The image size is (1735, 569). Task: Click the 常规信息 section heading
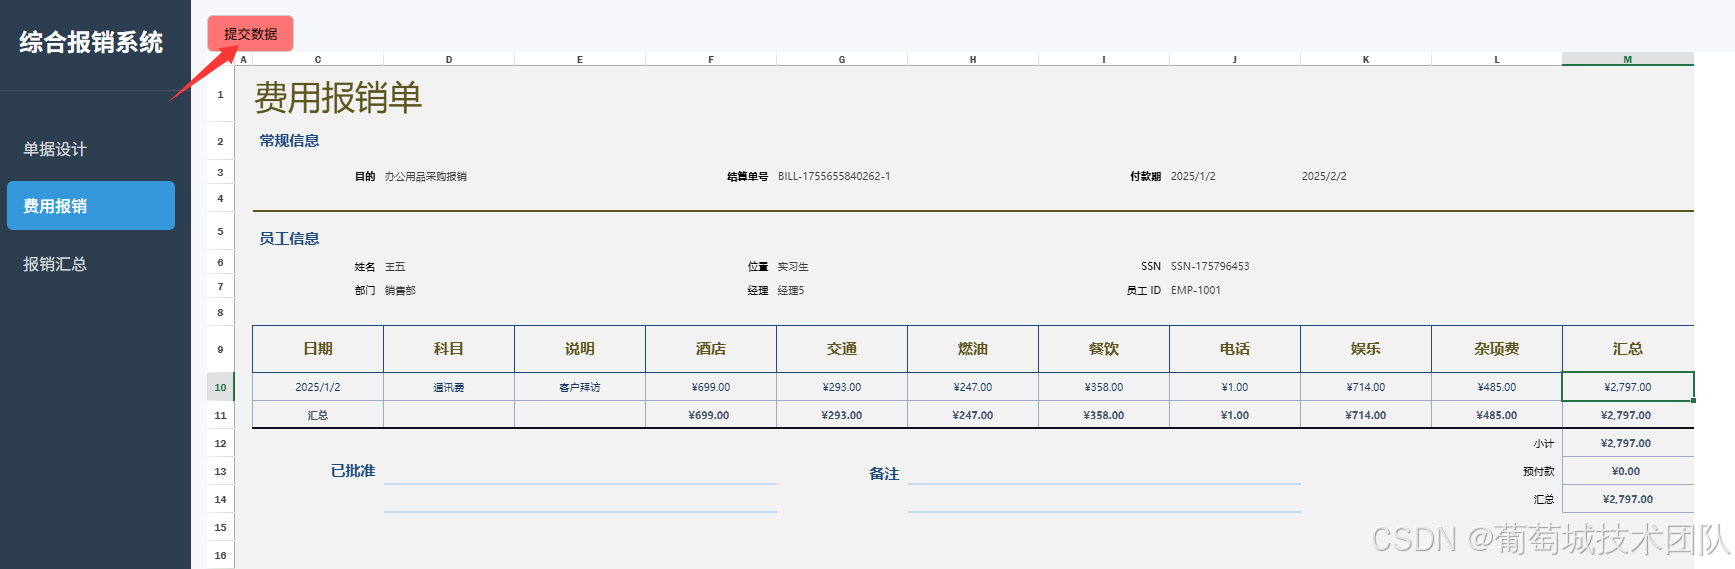(289, 141)
